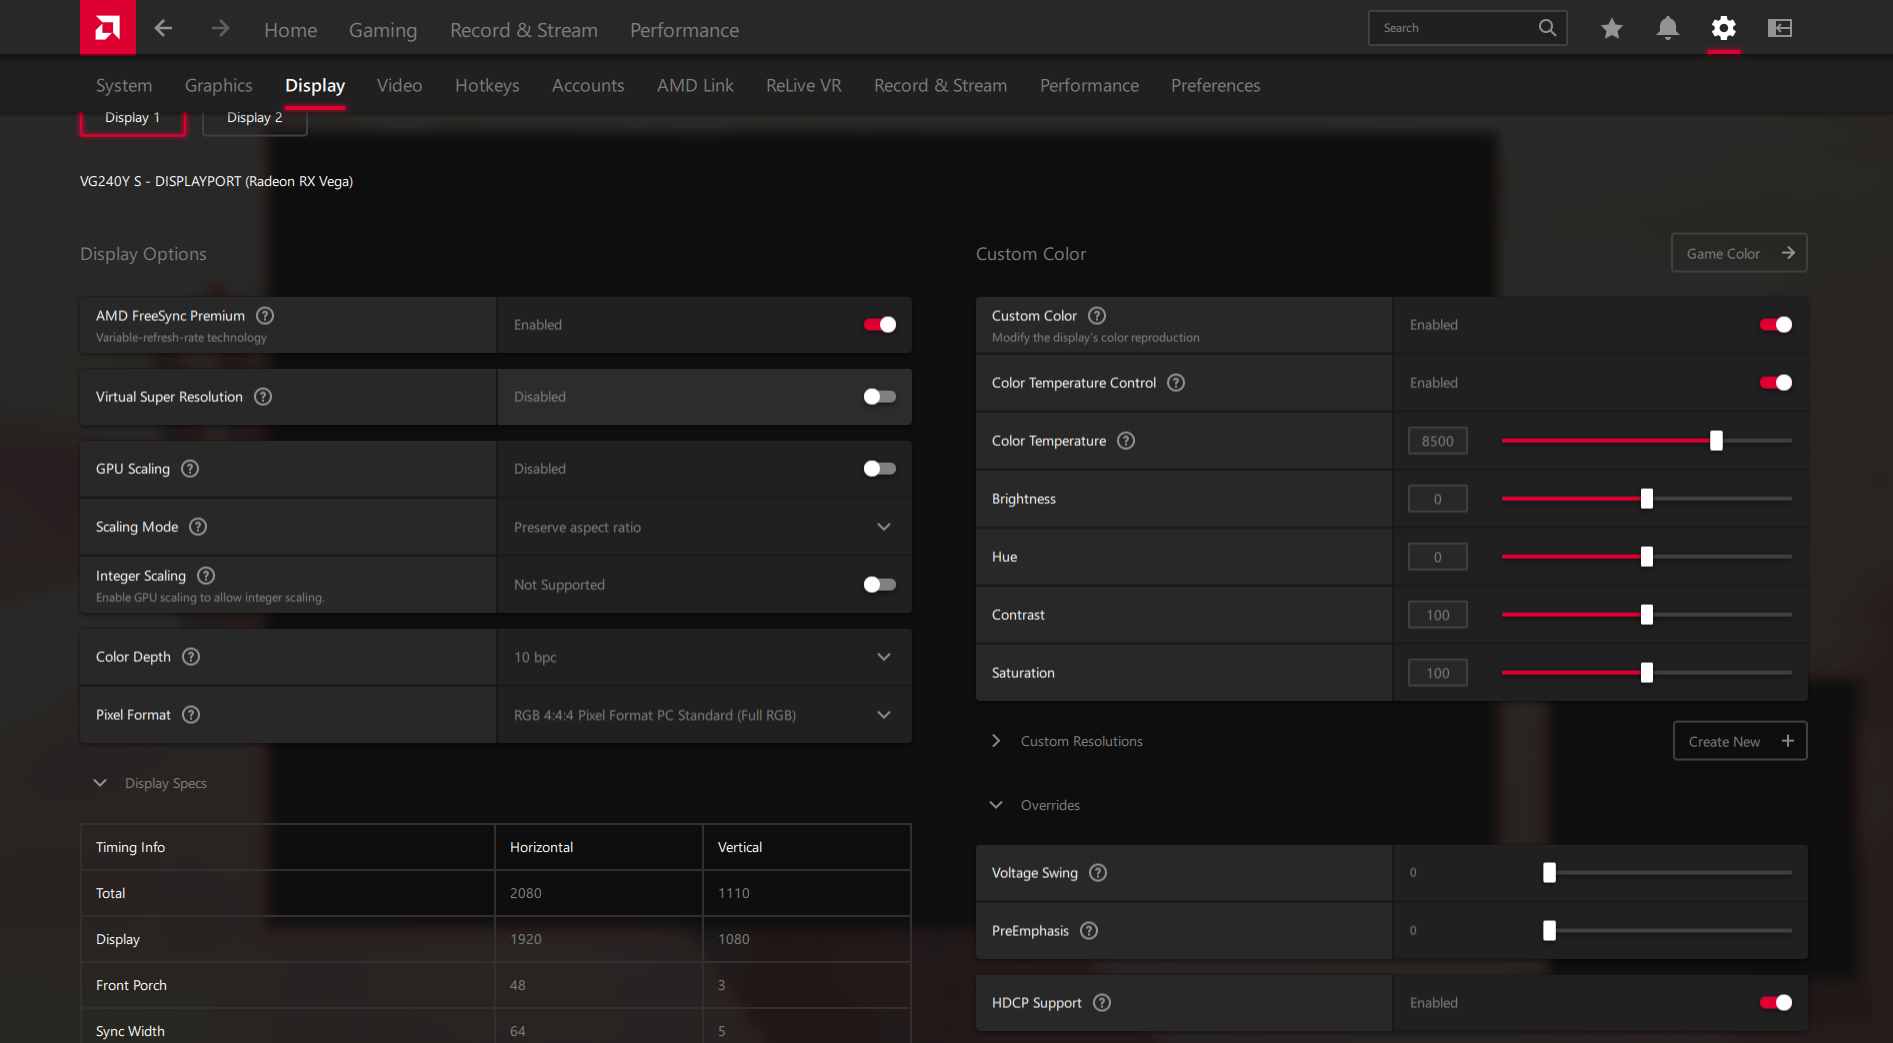The height and width of the screenshot is (1043, 1893).
Task: Click the Brightness slider handle
Action: tap(1646, 498)
